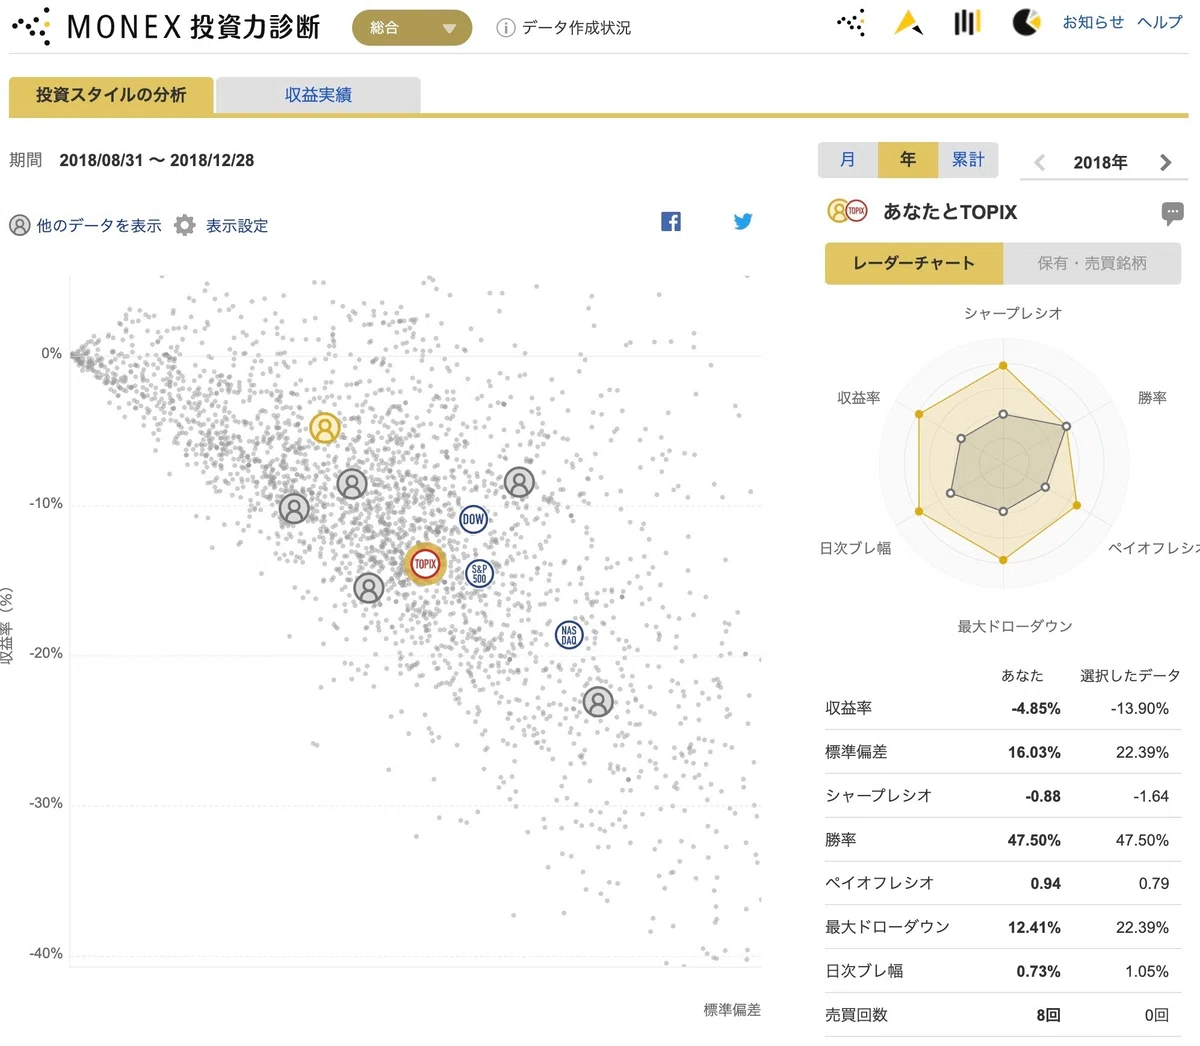Share on Twitter
This screenshot has height=1046, width=1200.
pos(743,222)
